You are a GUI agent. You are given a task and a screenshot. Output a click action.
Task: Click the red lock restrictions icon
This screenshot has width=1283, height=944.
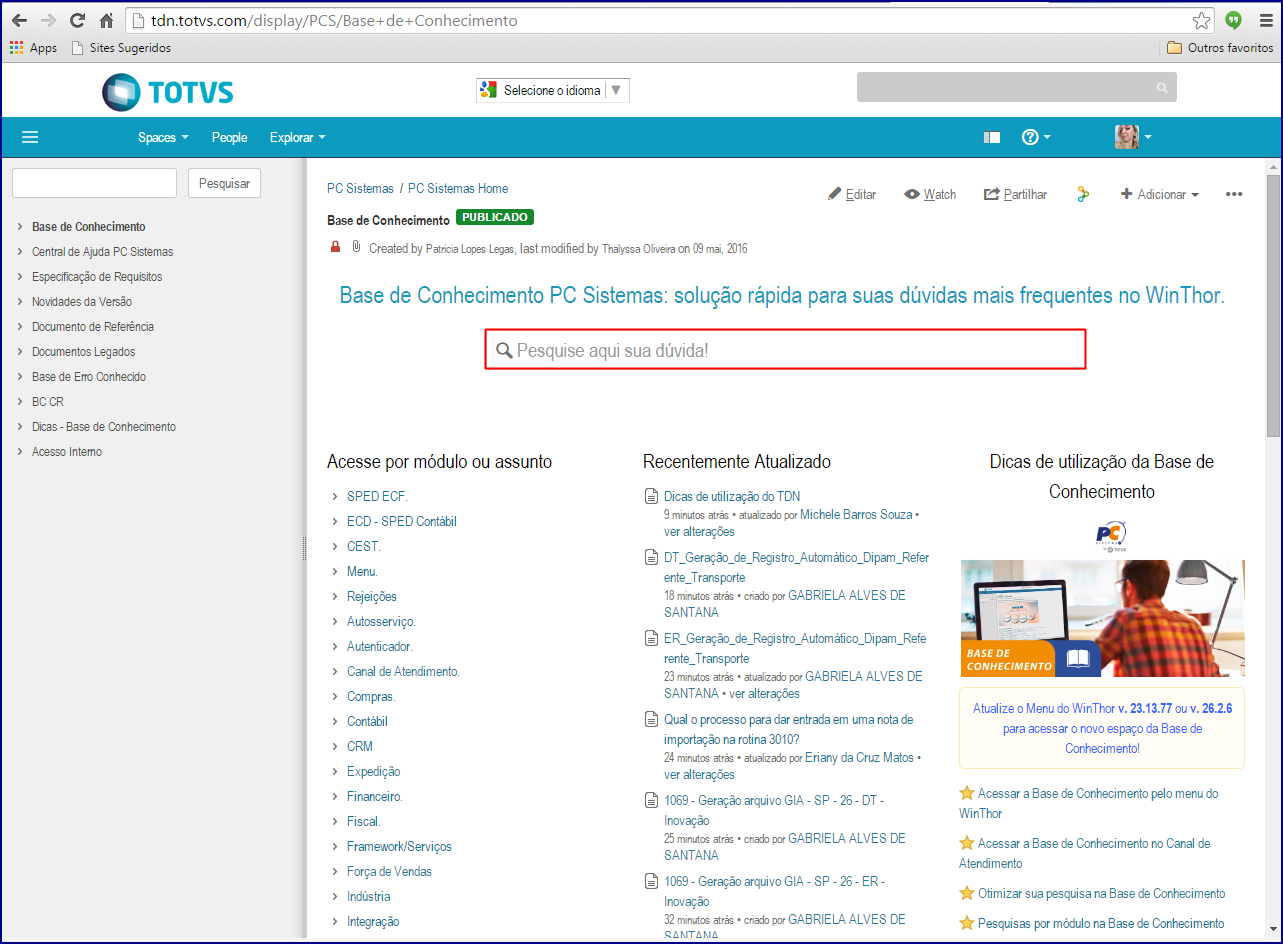(x=336, y=247)
